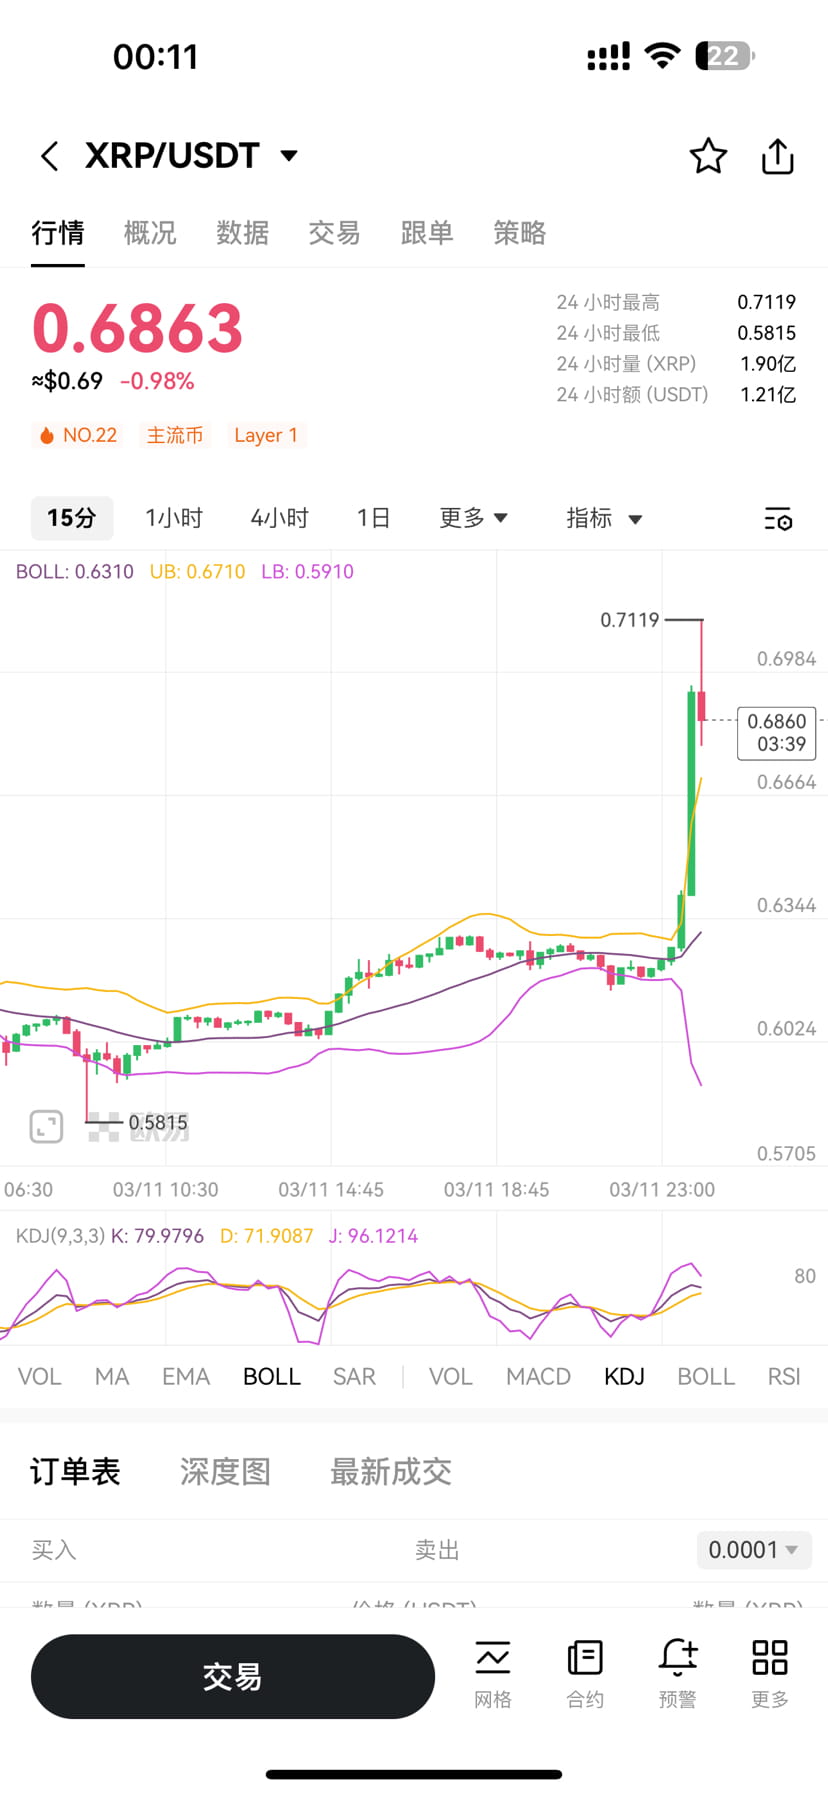This screenshot has height=1795, width=828.
Task: Tap the 主流币 tag
Action: (x=175, y=435)
